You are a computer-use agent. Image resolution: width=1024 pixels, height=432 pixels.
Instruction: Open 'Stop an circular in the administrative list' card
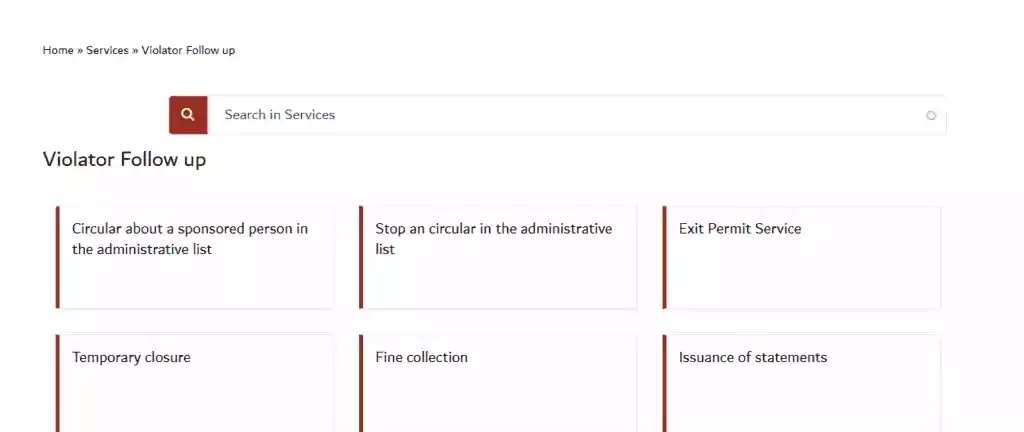click(x=498, y=257)
